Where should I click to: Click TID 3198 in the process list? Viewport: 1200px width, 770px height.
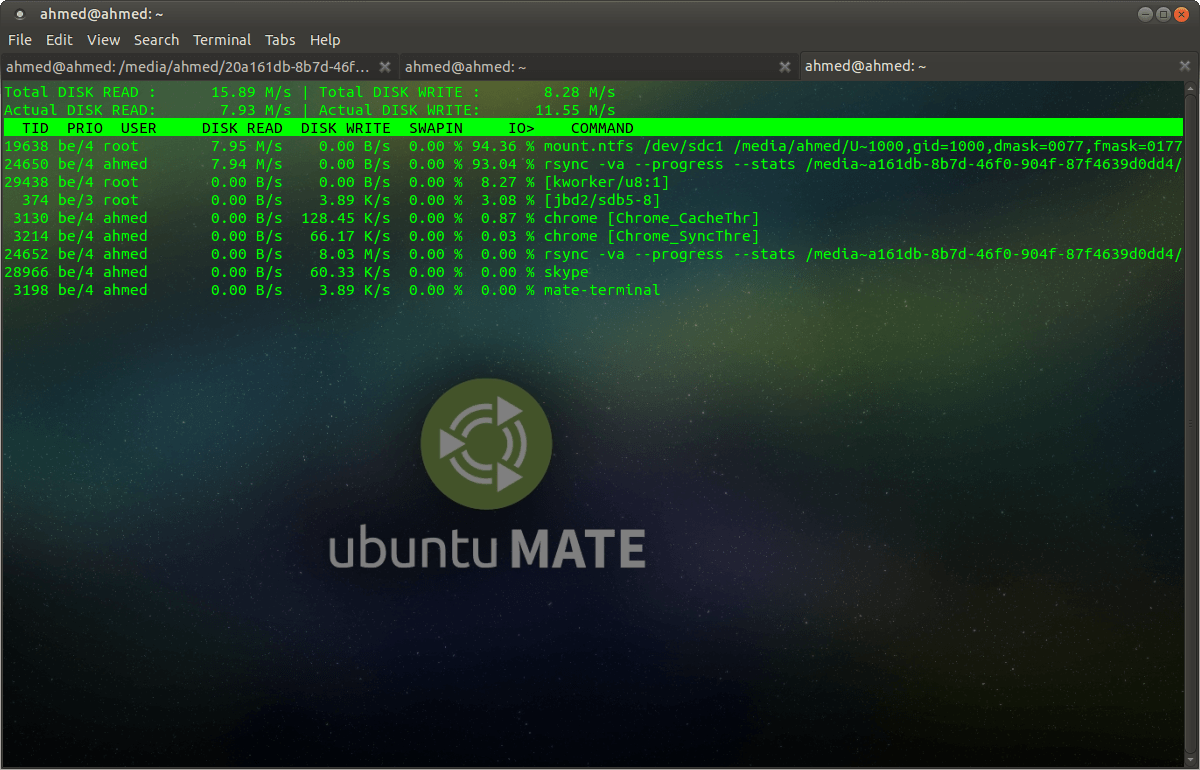(x=31, y=290)
